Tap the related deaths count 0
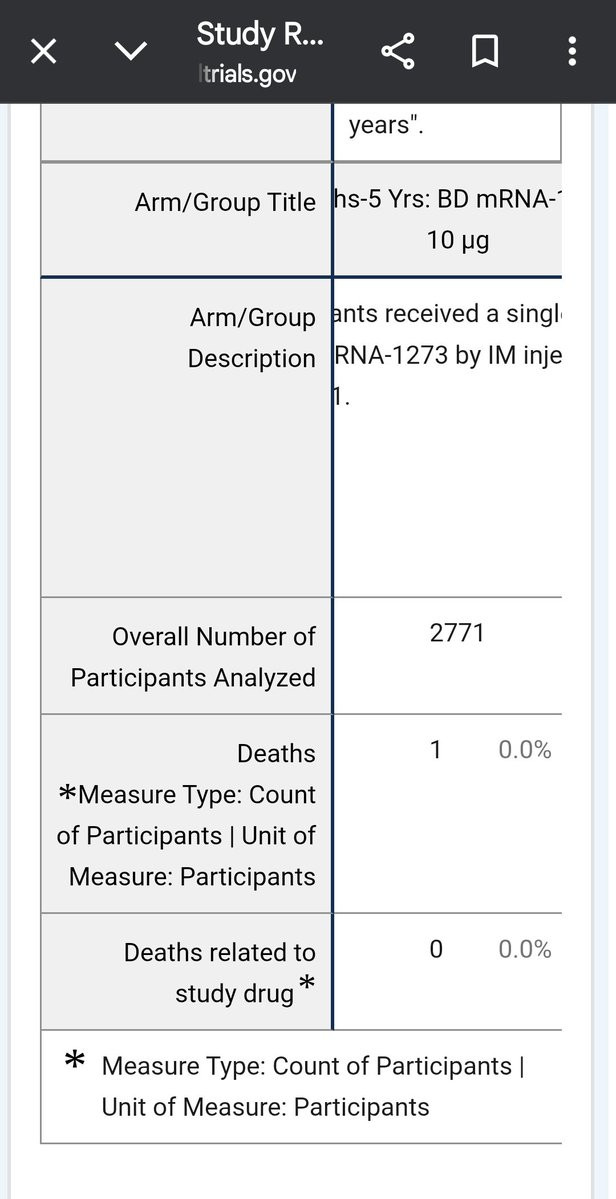The height and width of the screenshot is (1199, 616). [x=436, y=950]
